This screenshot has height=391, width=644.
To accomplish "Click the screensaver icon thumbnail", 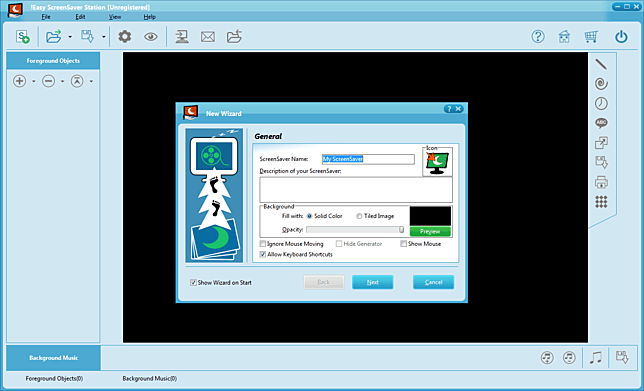I will [x=437, y=163].
